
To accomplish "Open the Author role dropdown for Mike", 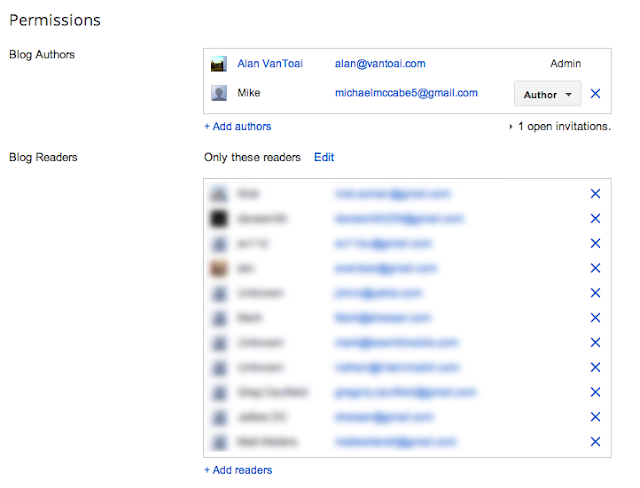I will [x=547, y=94].
